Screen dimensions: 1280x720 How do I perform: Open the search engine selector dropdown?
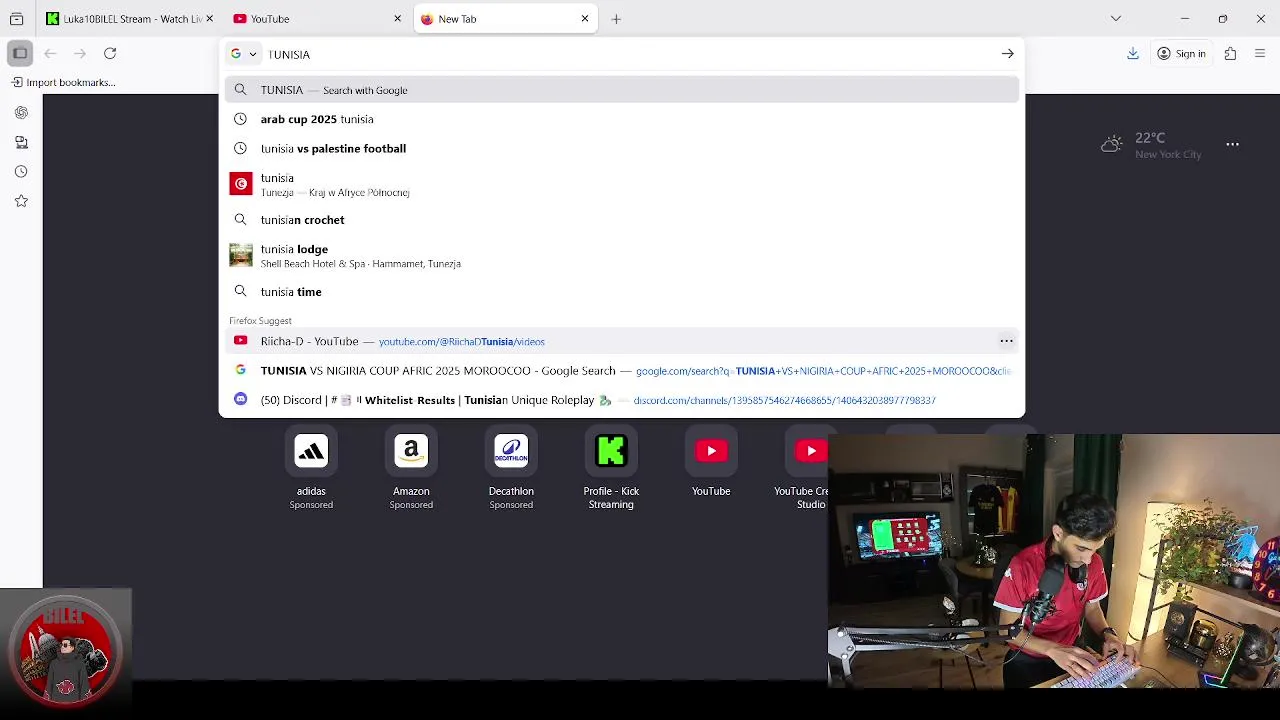[x=244, y=54]
